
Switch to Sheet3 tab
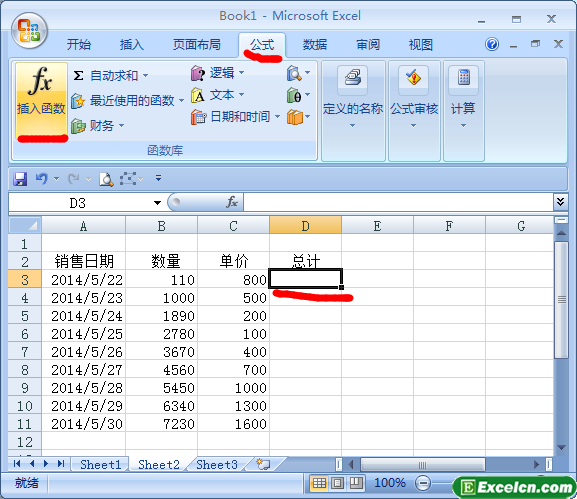pyautogui.click(x=217, y=464)
